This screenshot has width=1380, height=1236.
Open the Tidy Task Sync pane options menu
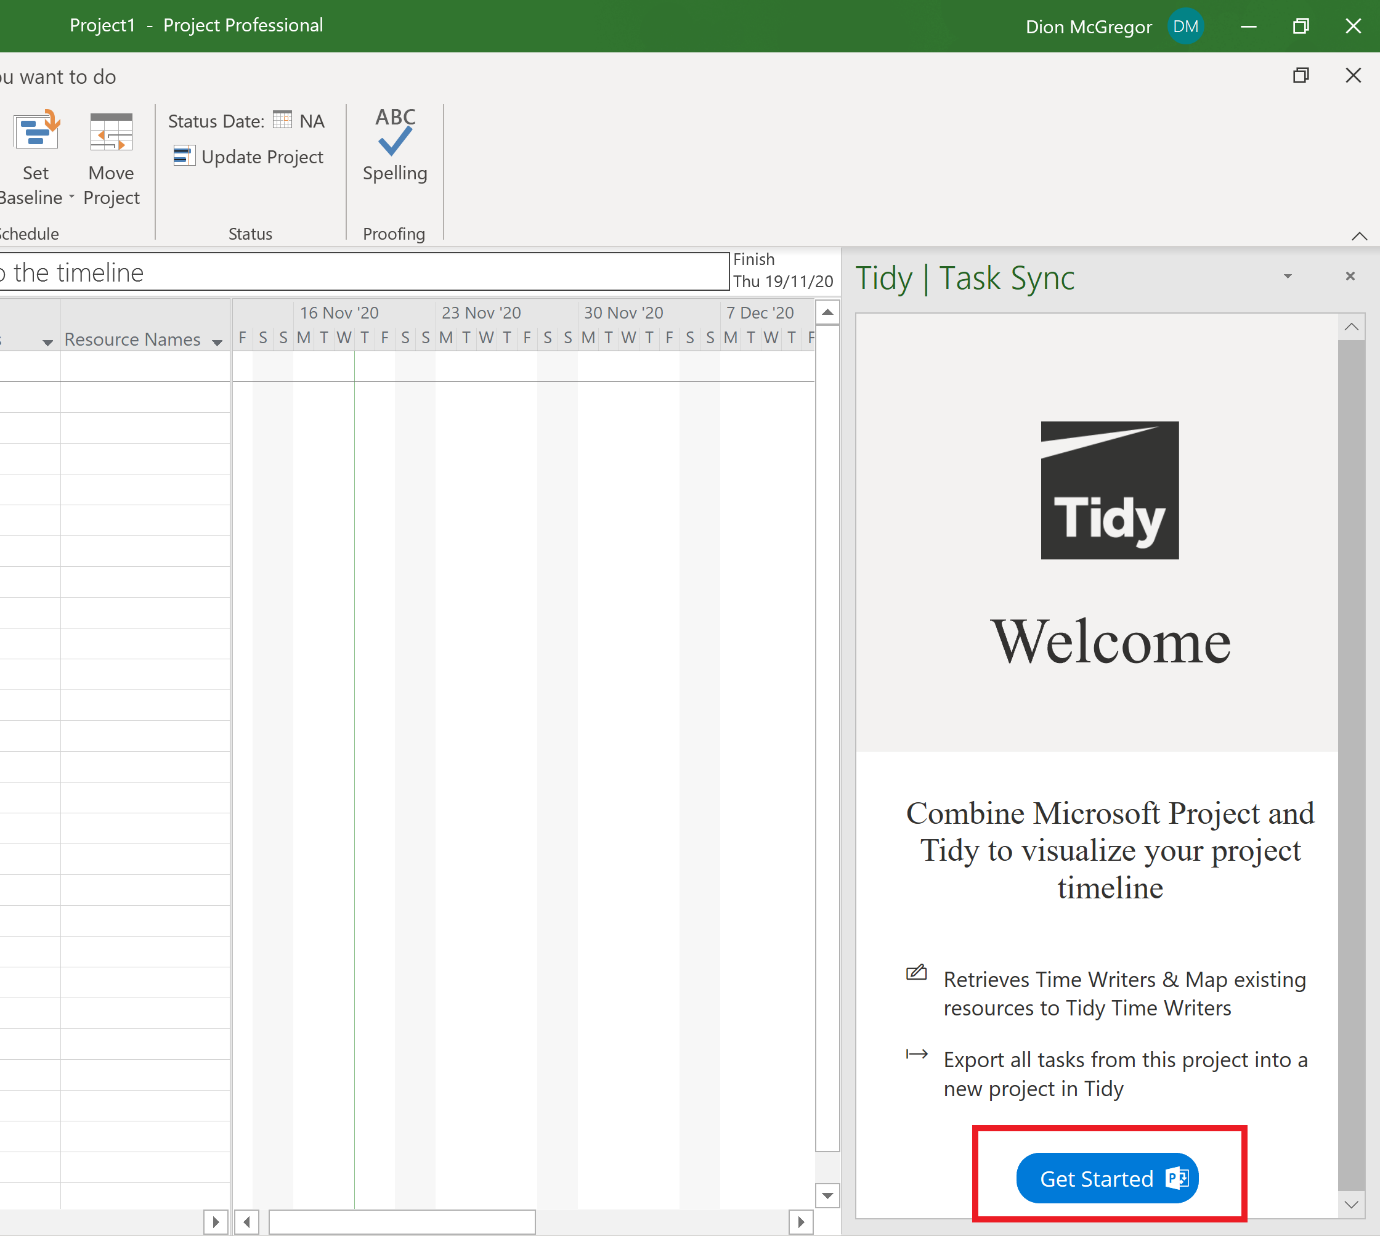(1286, 277)
